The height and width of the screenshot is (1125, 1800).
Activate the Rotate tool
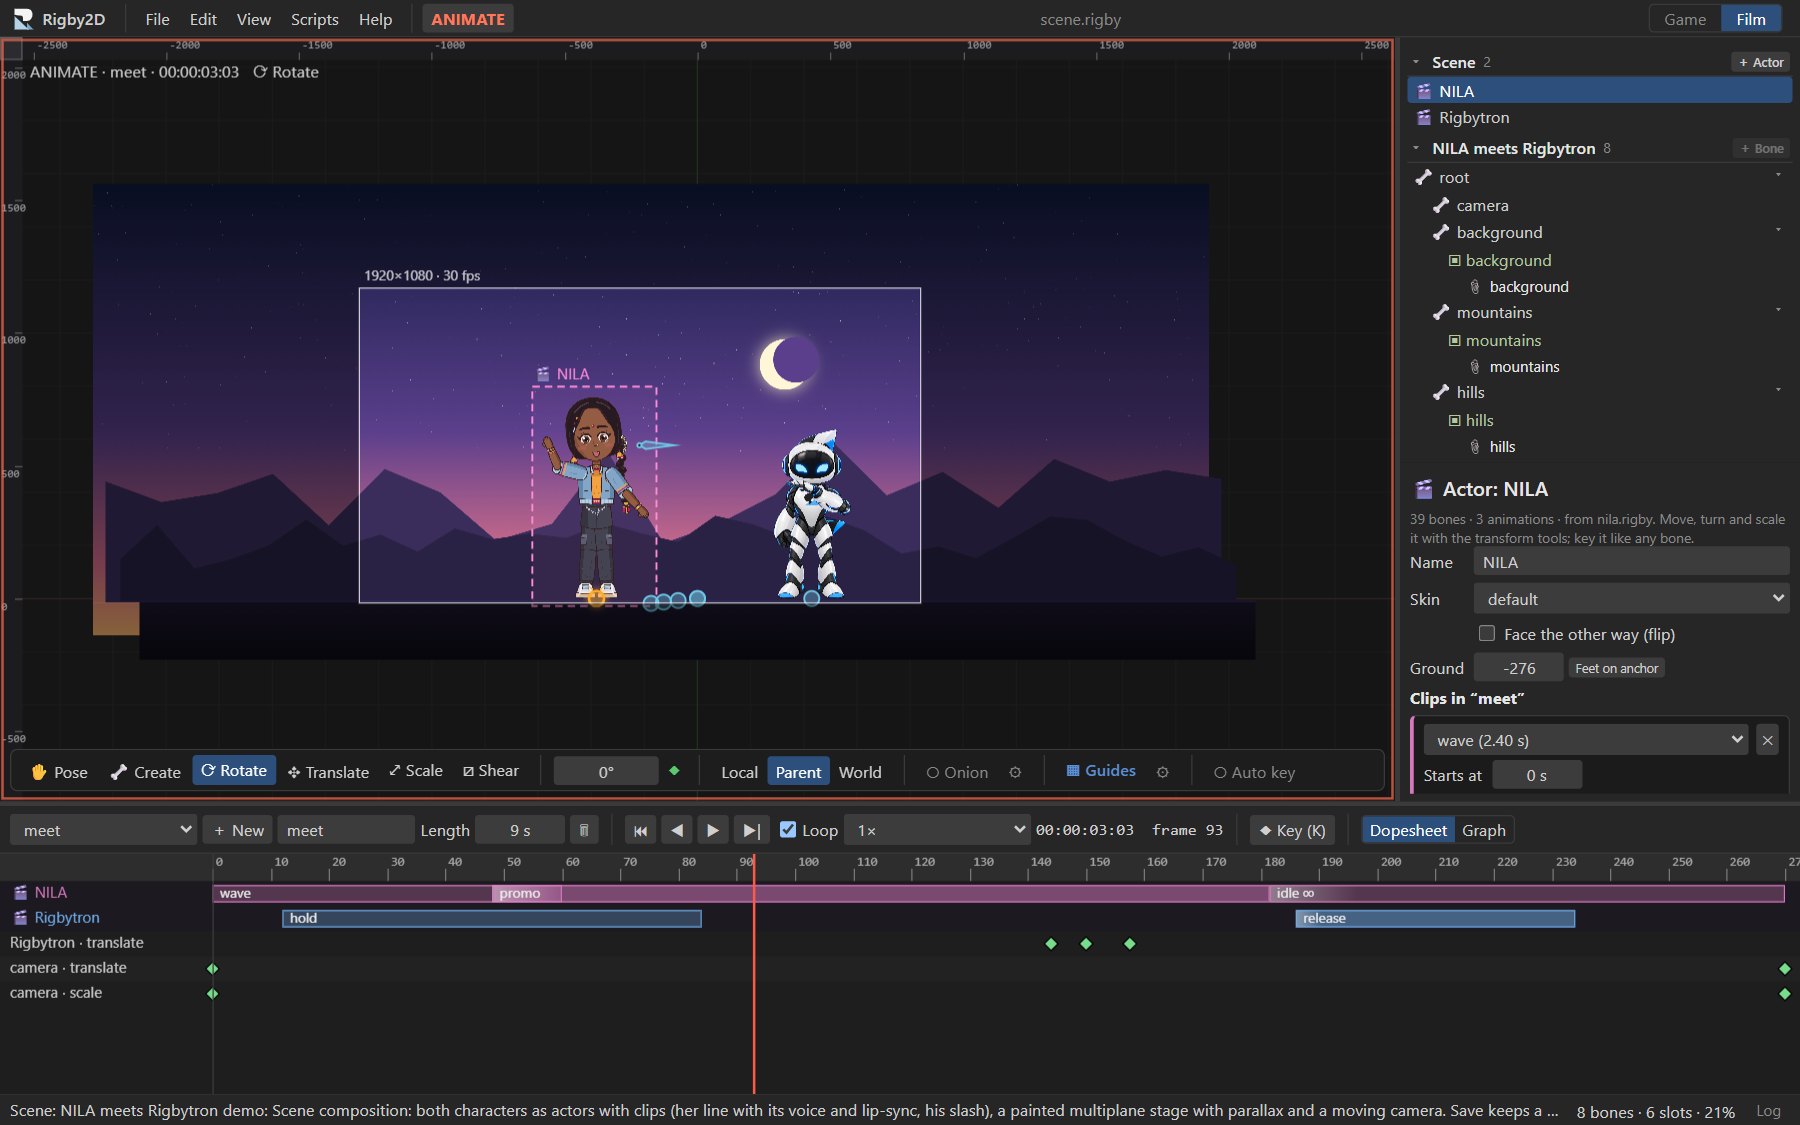(x=234, y=771)
